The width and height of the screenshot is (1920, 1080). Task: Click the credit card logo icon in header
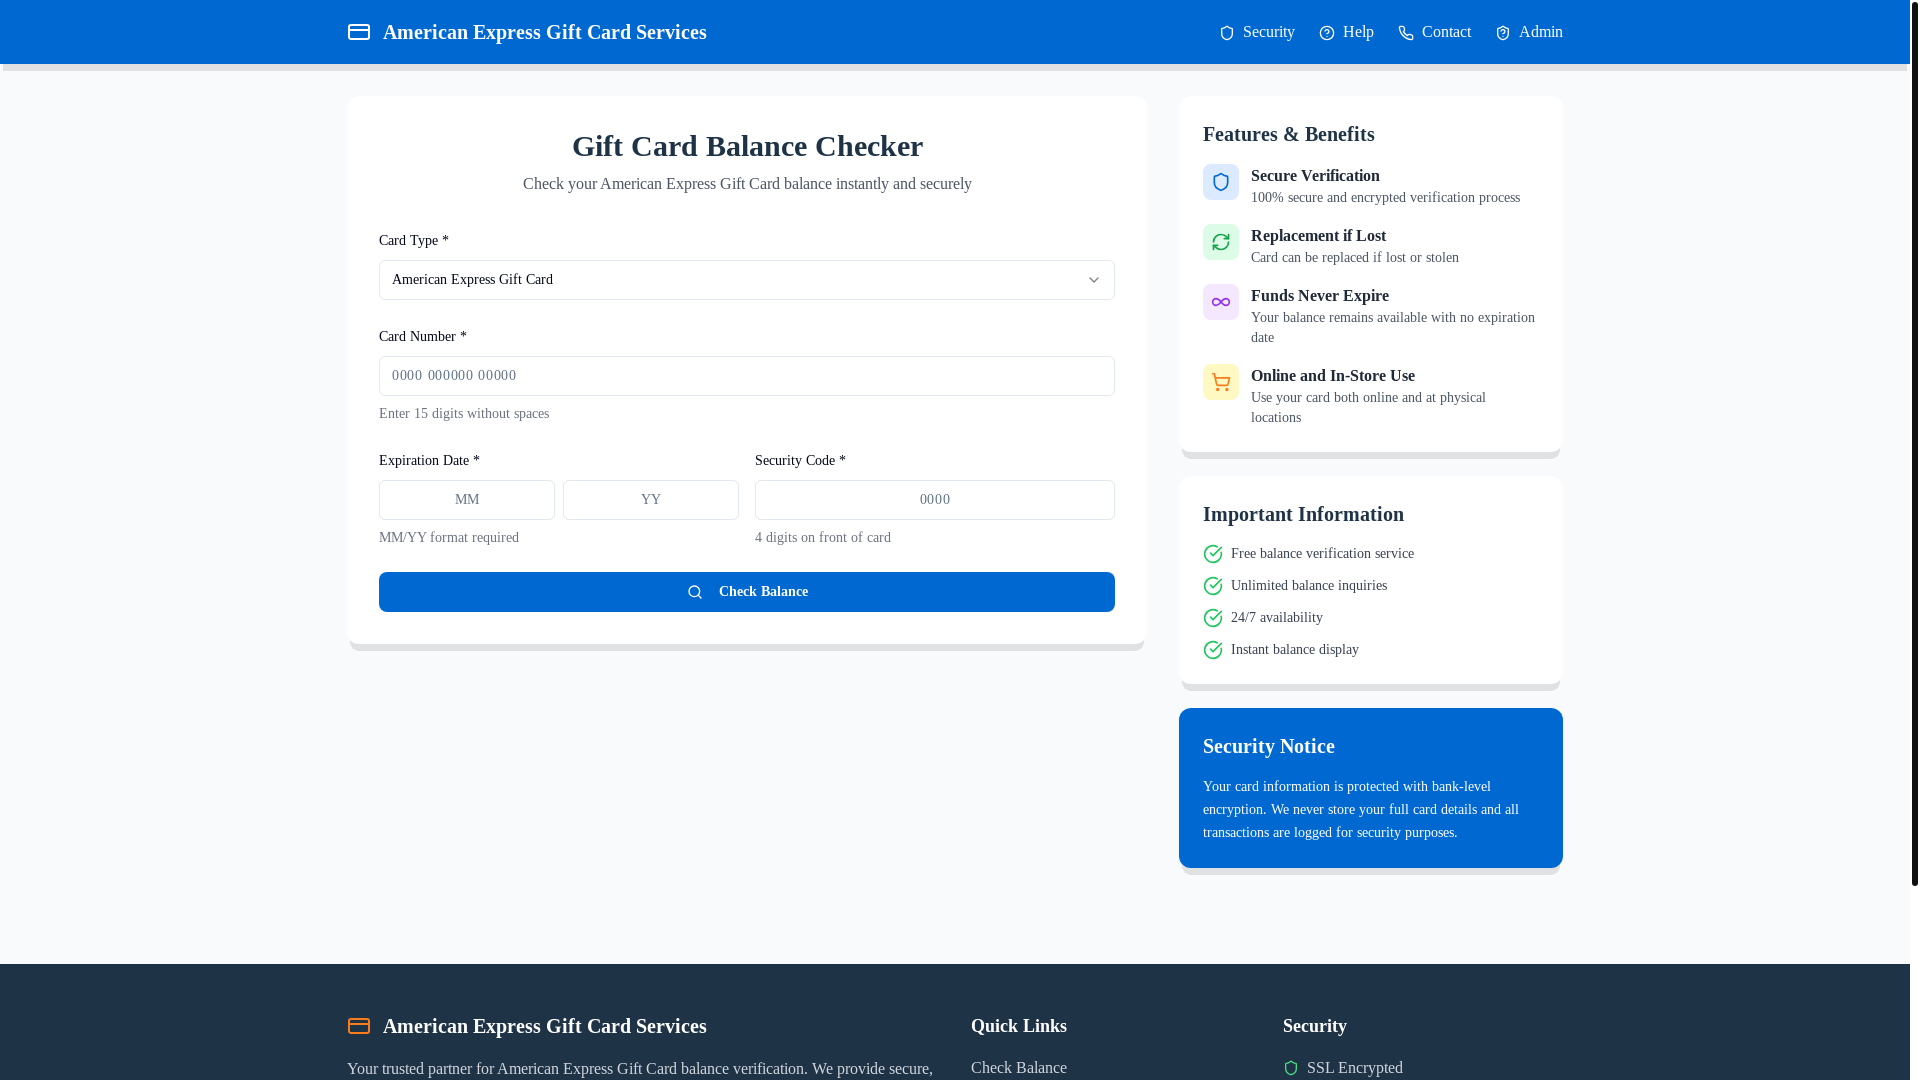coord(359,32)
